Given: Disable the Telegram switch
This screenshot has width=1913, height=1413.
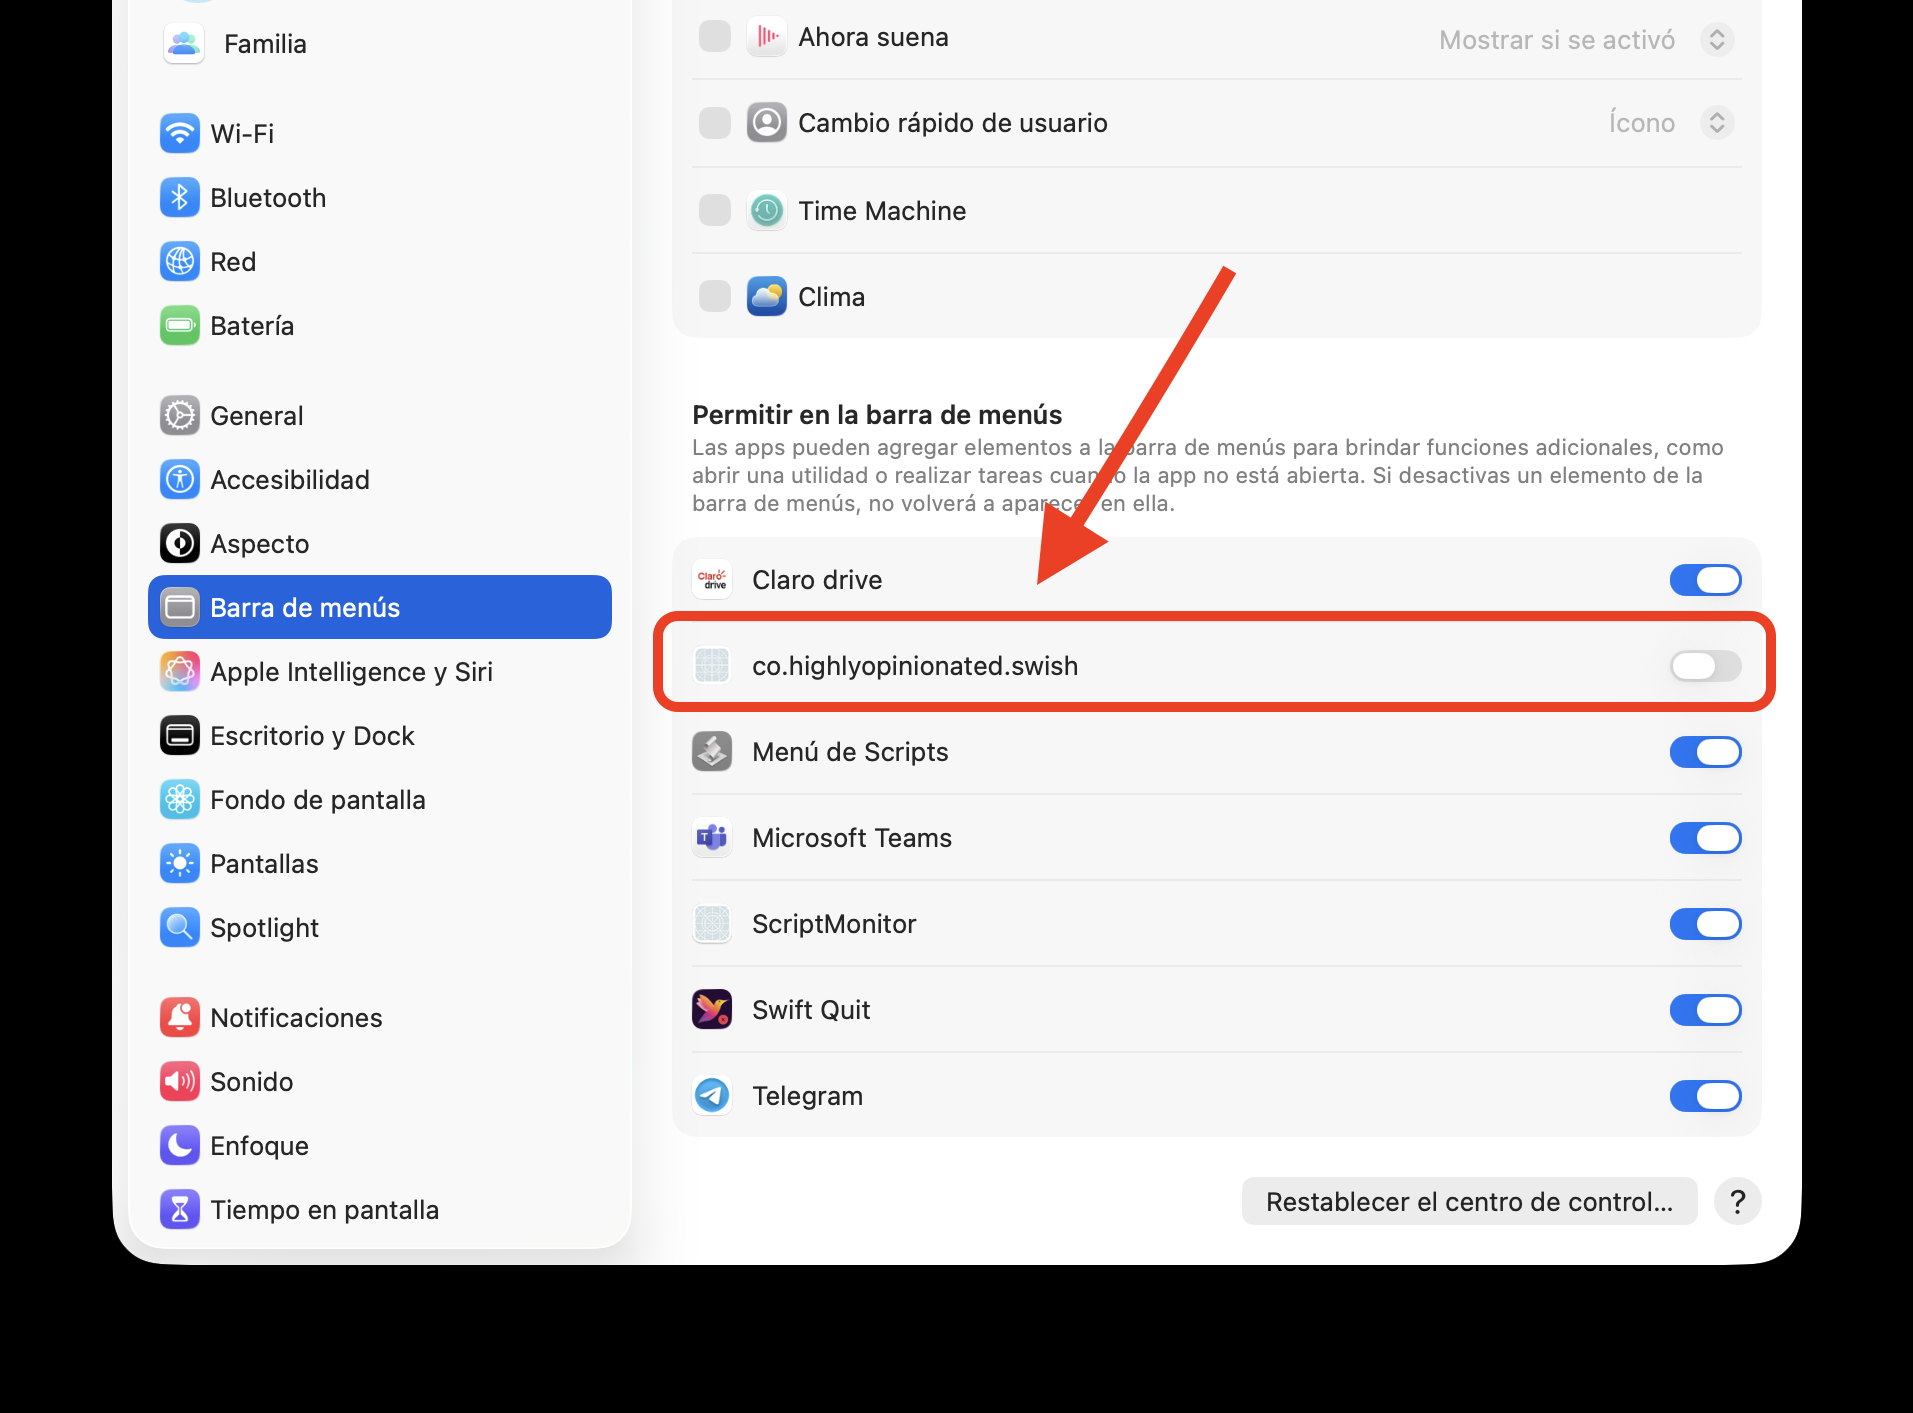Looking at the screenshot, I should [1706, 1096].
